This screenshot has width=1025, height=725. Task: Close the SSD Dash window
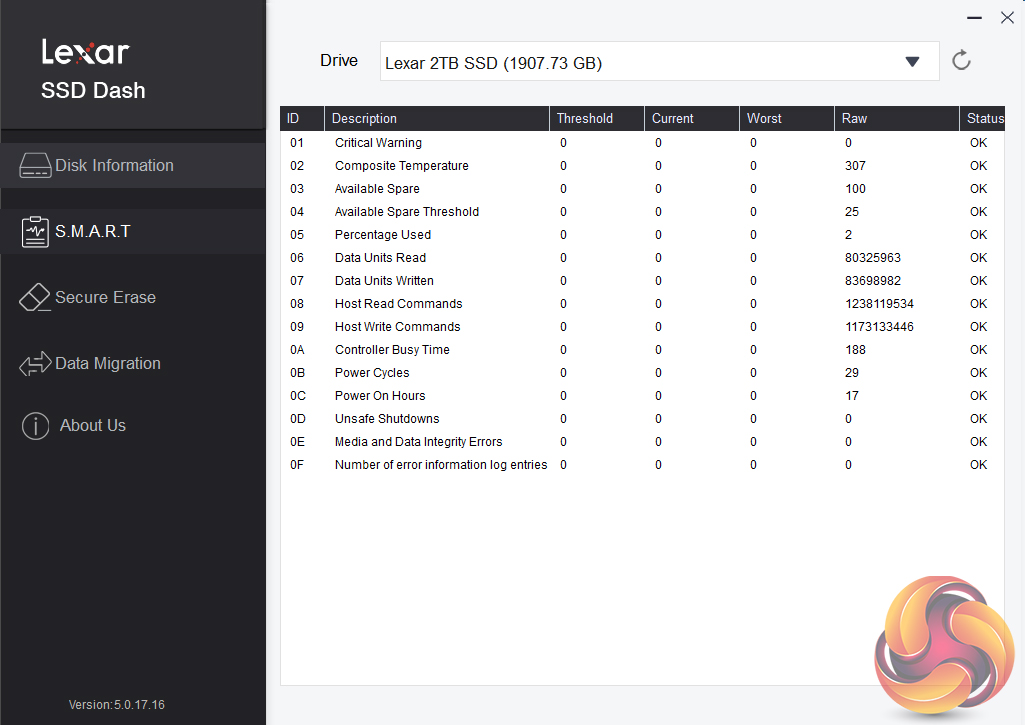tap(1007, 18)
